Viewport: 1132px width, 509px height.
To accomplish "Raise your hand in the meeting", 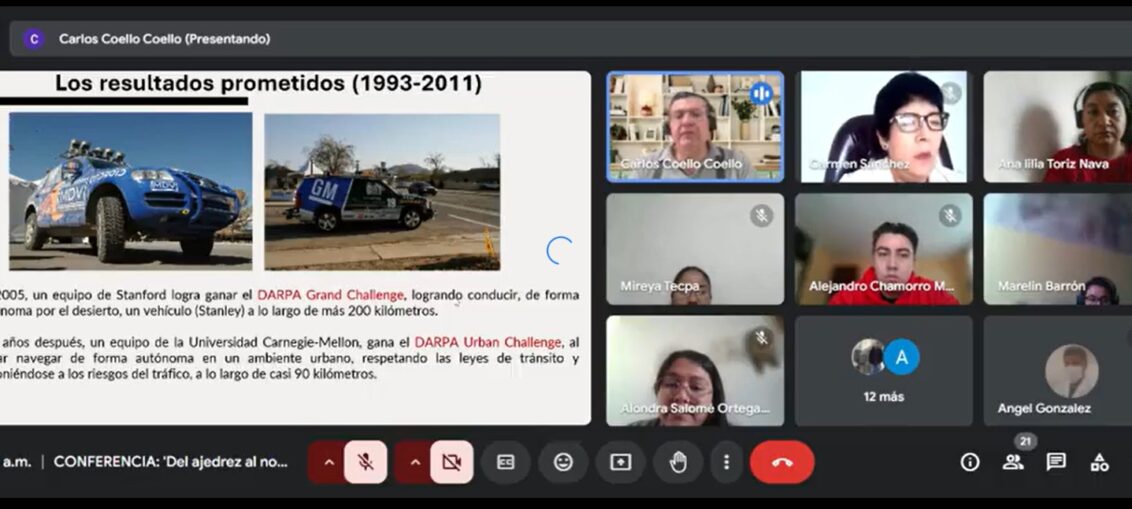I will click(x=678, y=462).
